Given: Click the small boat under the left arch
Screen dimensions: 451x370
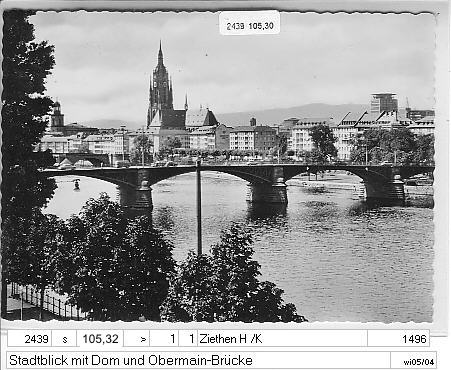Looking at the screenshot, I should pos(77,184).
